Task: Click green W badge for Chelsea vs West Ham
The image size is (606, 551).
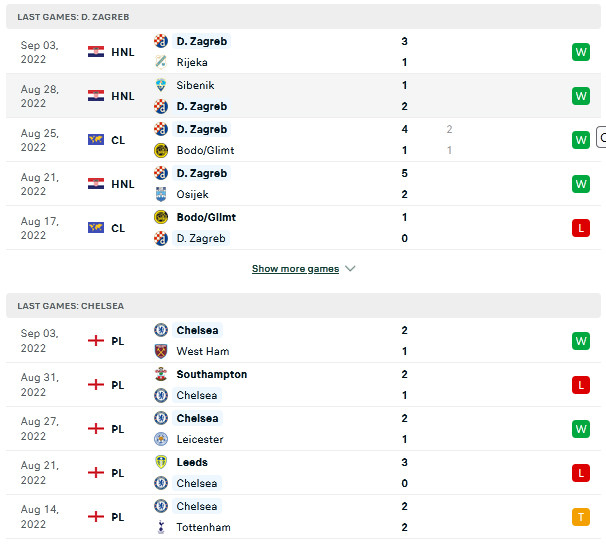Action: pos(580,341)
